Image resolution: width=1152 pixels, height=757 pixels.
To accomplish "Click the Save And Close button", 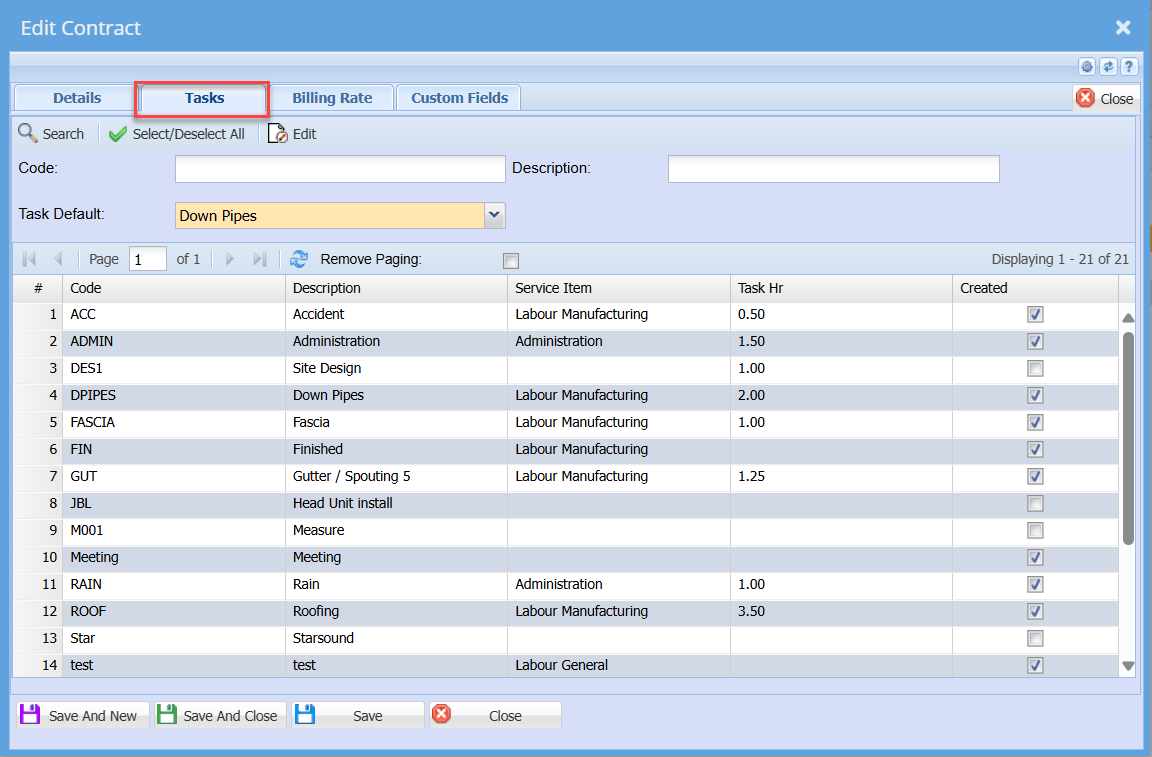I will pyautogui.click(x=220, y=716).
